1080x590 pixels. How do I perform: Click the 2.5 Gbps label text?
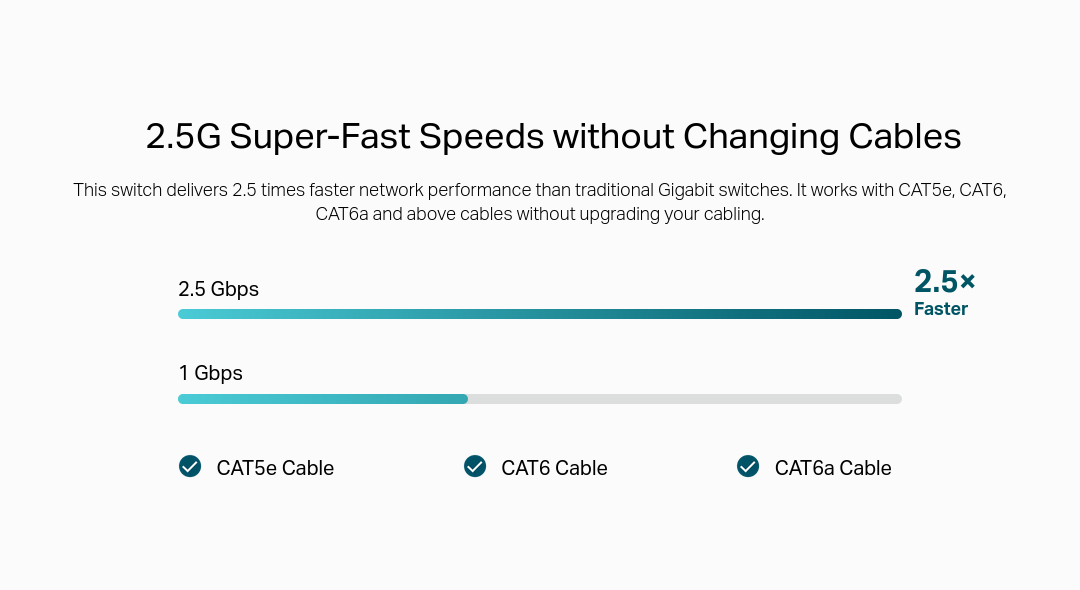218,289
